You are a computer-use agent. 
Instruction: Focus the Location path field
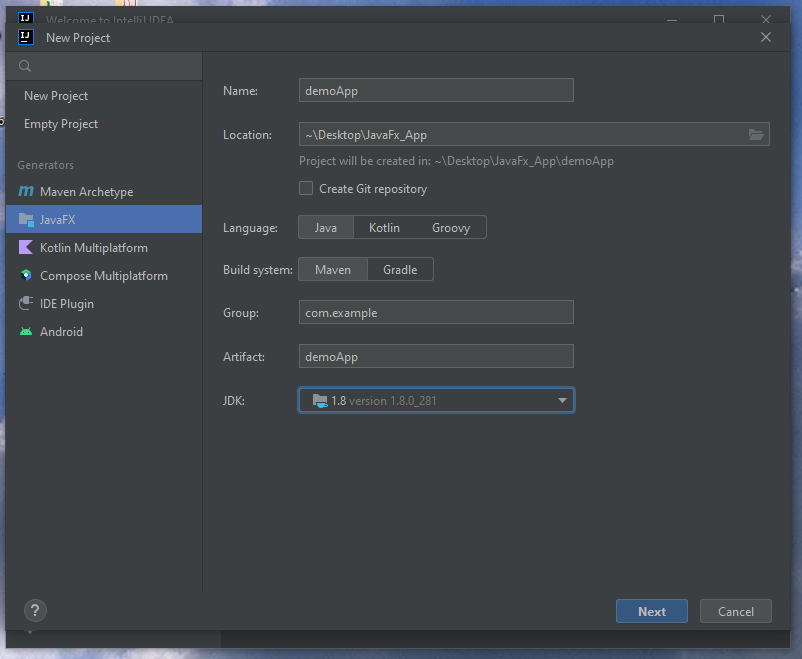(x=522, y=134)
